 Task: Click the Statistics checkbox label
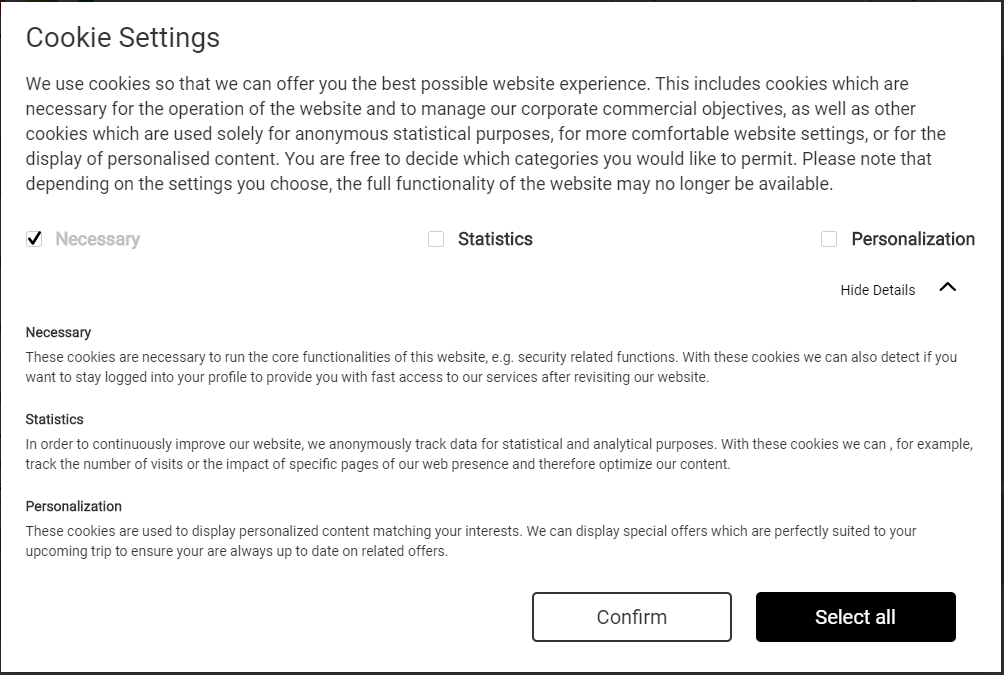(x=495, y=239)
